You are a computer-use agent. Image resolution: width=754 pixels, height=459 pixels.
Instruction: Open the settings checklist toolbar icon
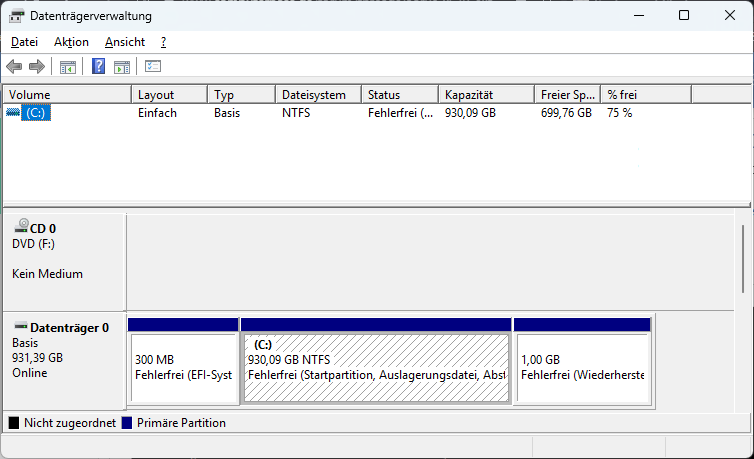(x=153, y=66)
